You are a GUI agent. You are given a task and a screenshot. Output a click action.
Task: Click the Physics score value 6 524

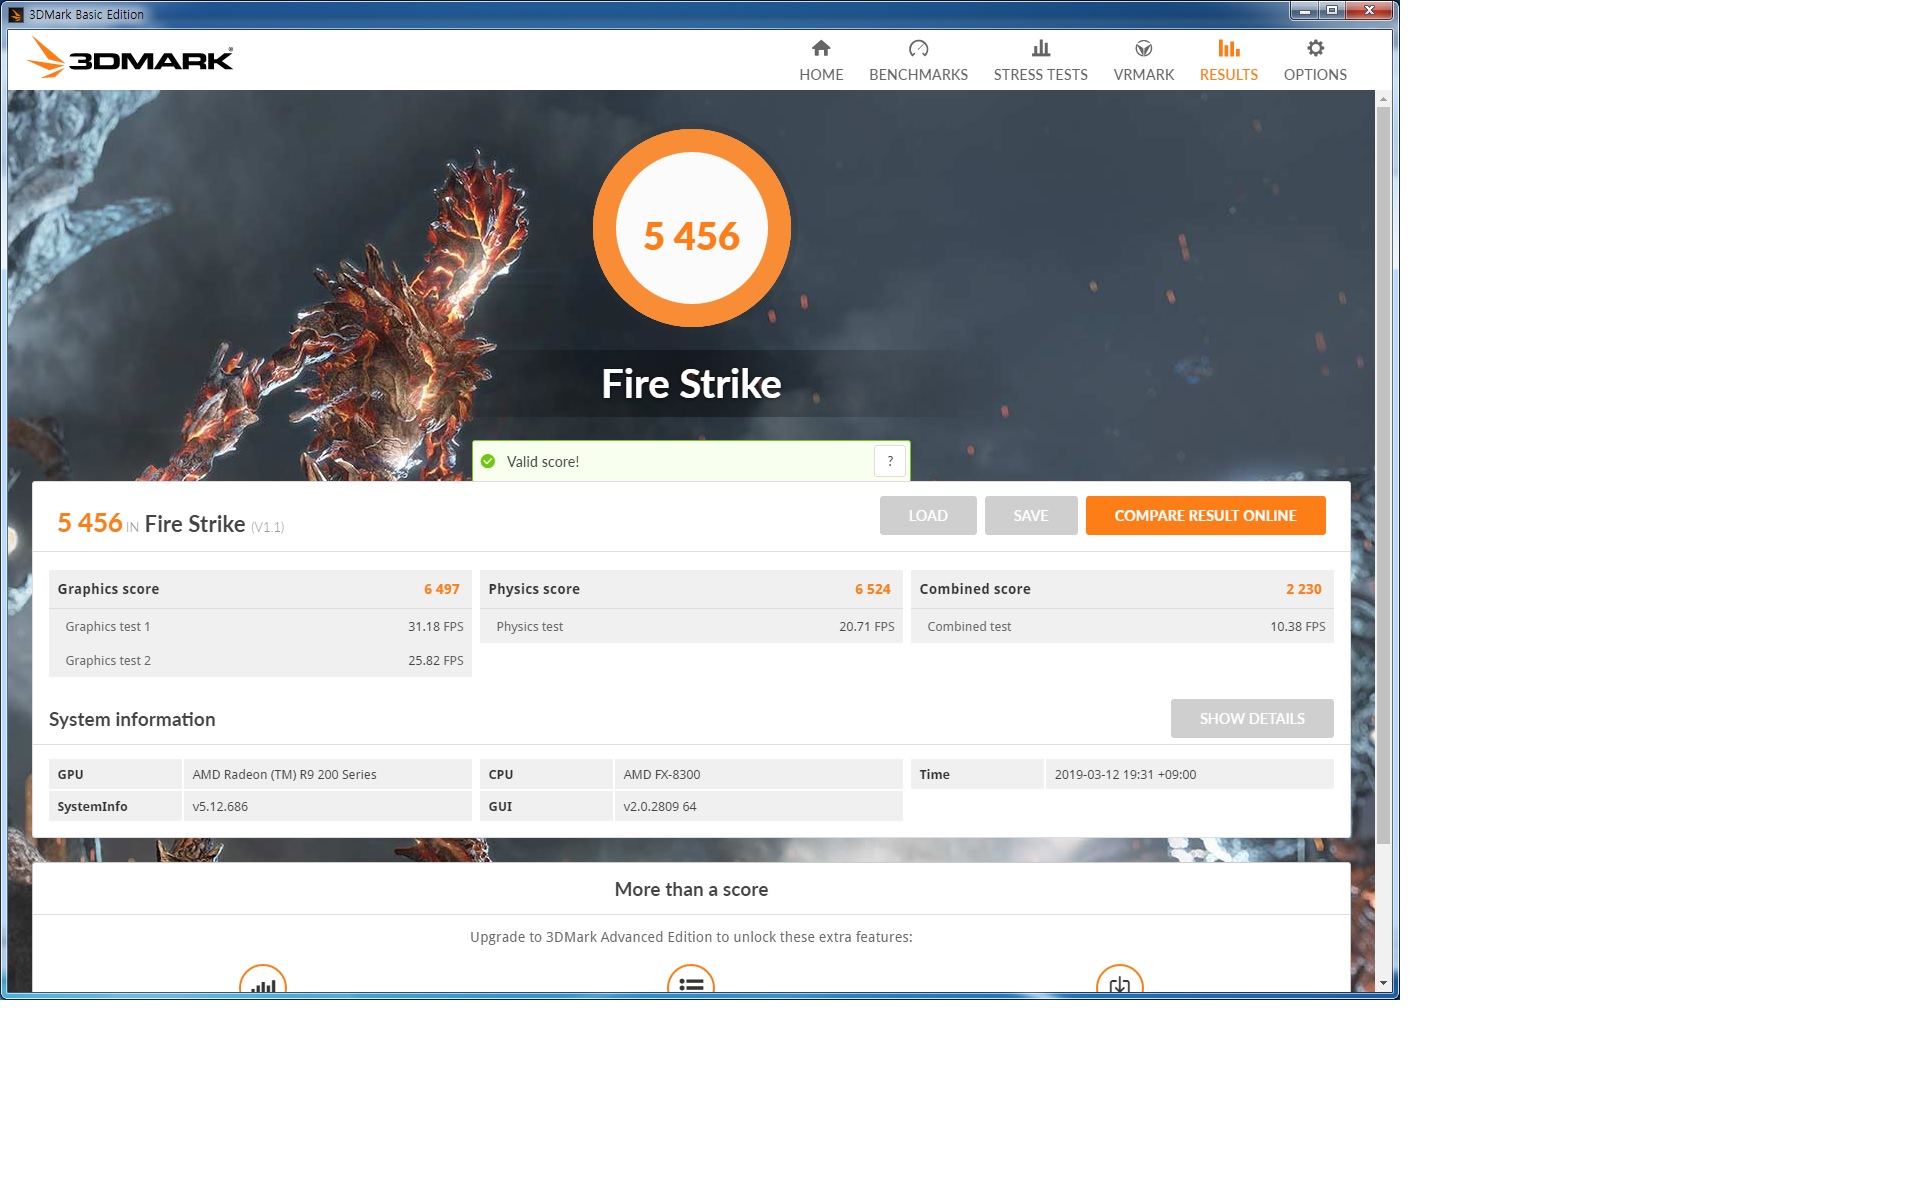pyautogui.click(x=872, y=589)
